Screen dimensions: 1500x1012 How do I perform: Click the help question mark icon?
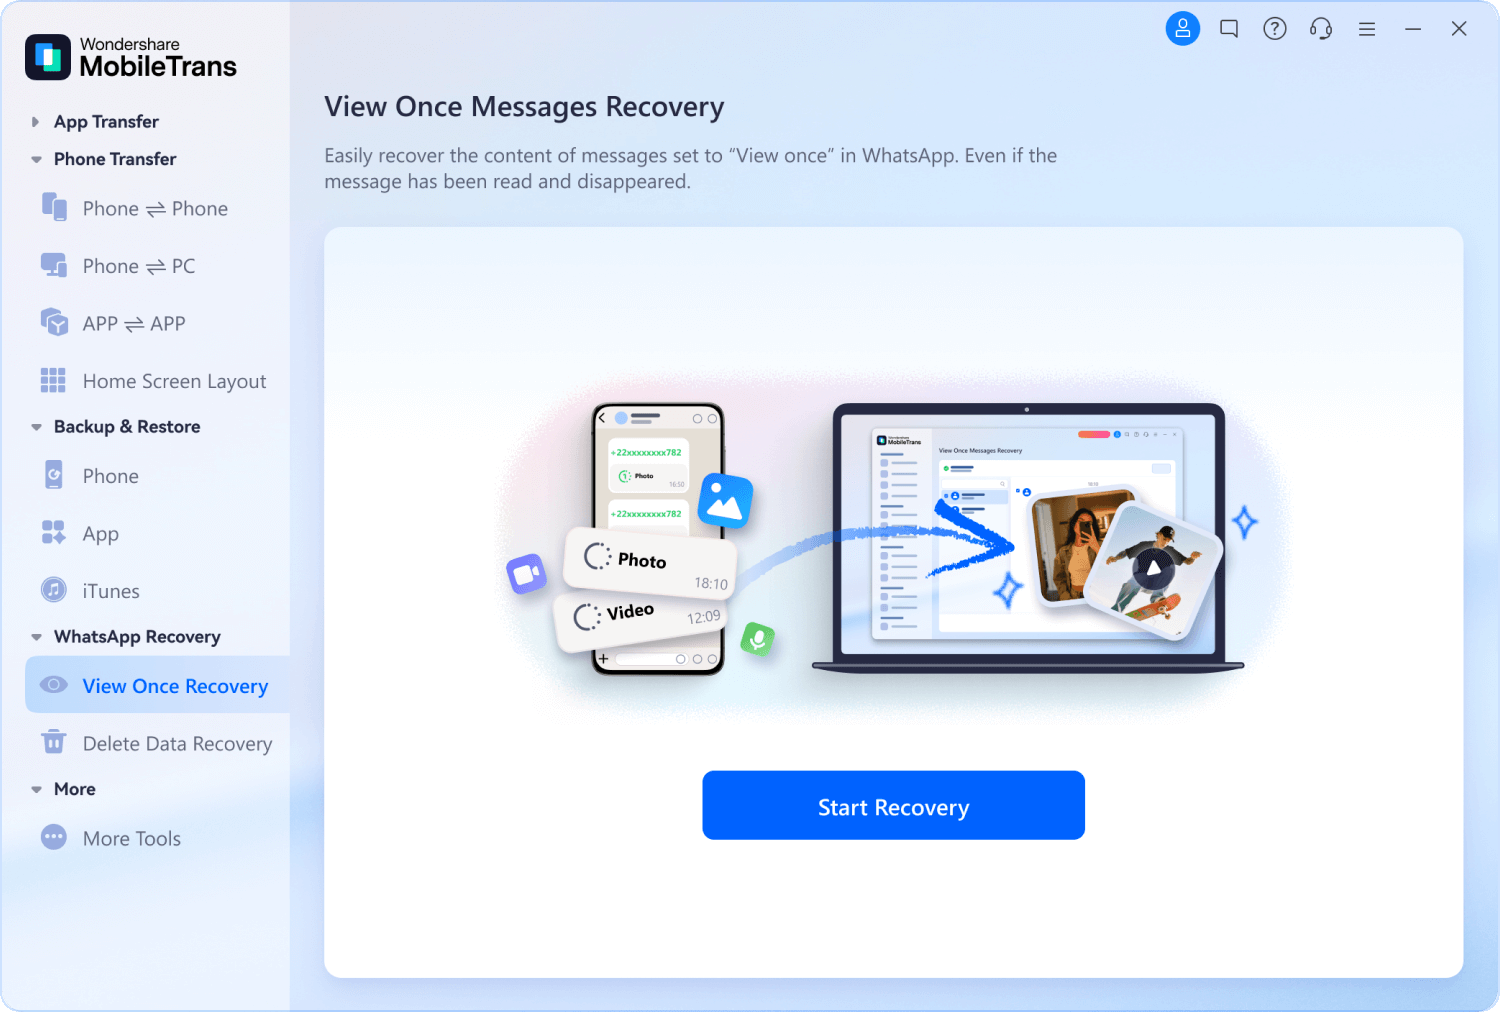1275,29
